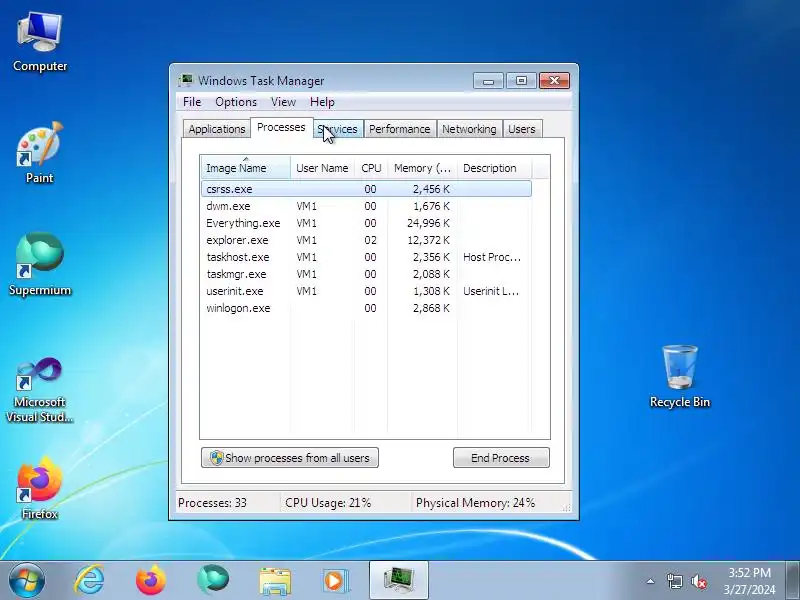Select the Firefox desktop shortcut
Image resolution: width=800 pixels, height=600 pixels.
click(x=40, y=489)
